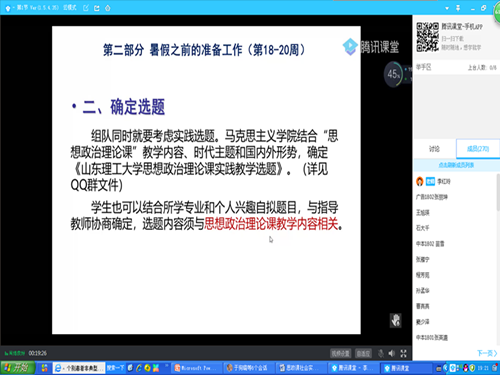
Task: Open the 自适应 adaptive quality dropdown
Action: [363, 353]
